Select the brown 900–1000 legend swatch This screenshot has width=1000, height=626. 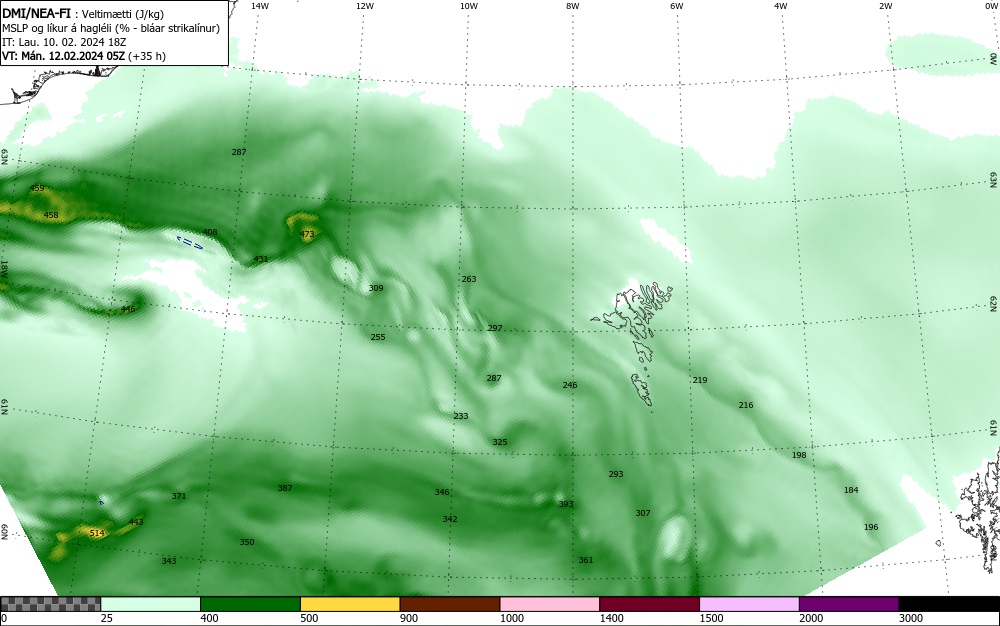coord(450,604)
